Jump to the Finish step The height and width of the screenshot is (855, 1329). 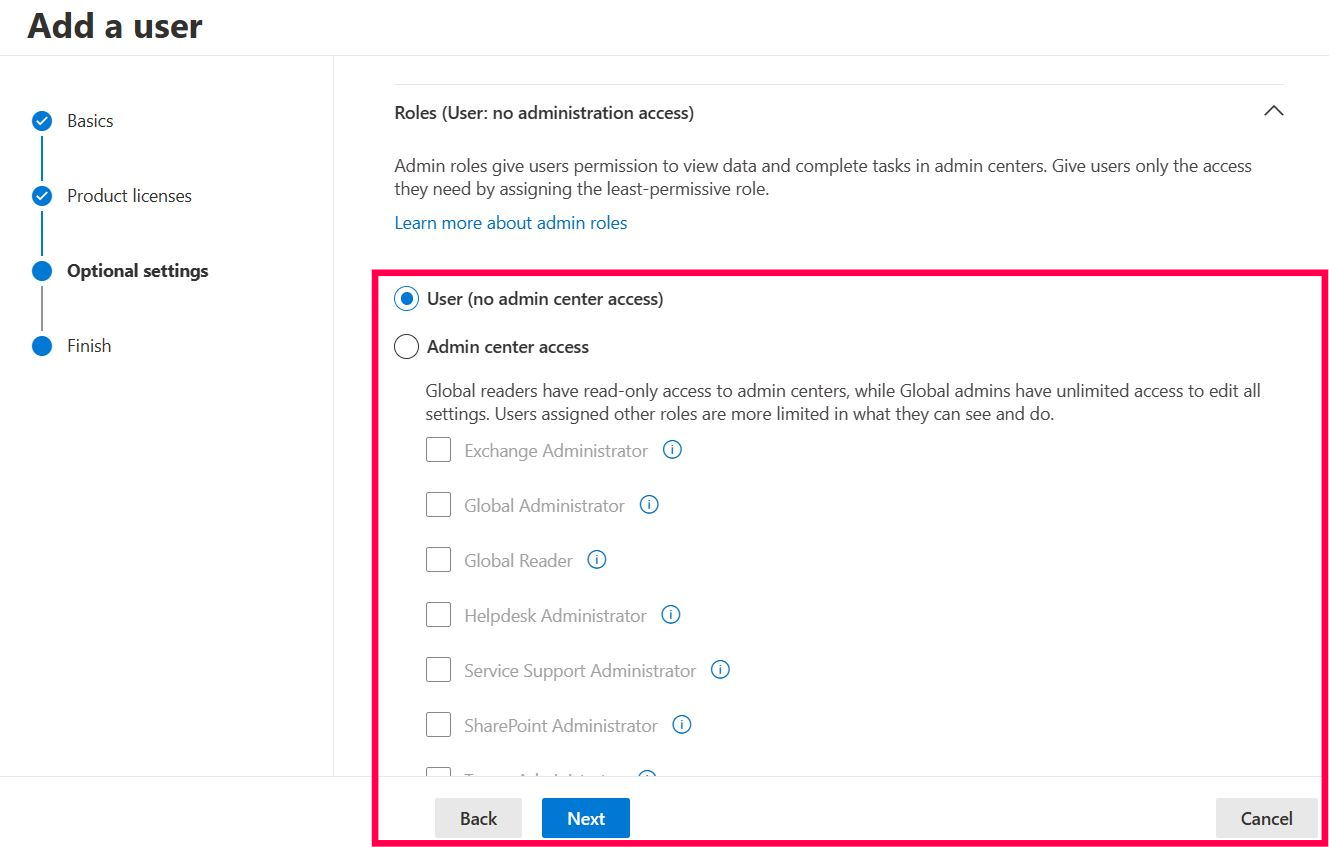[x=89, y=346]
